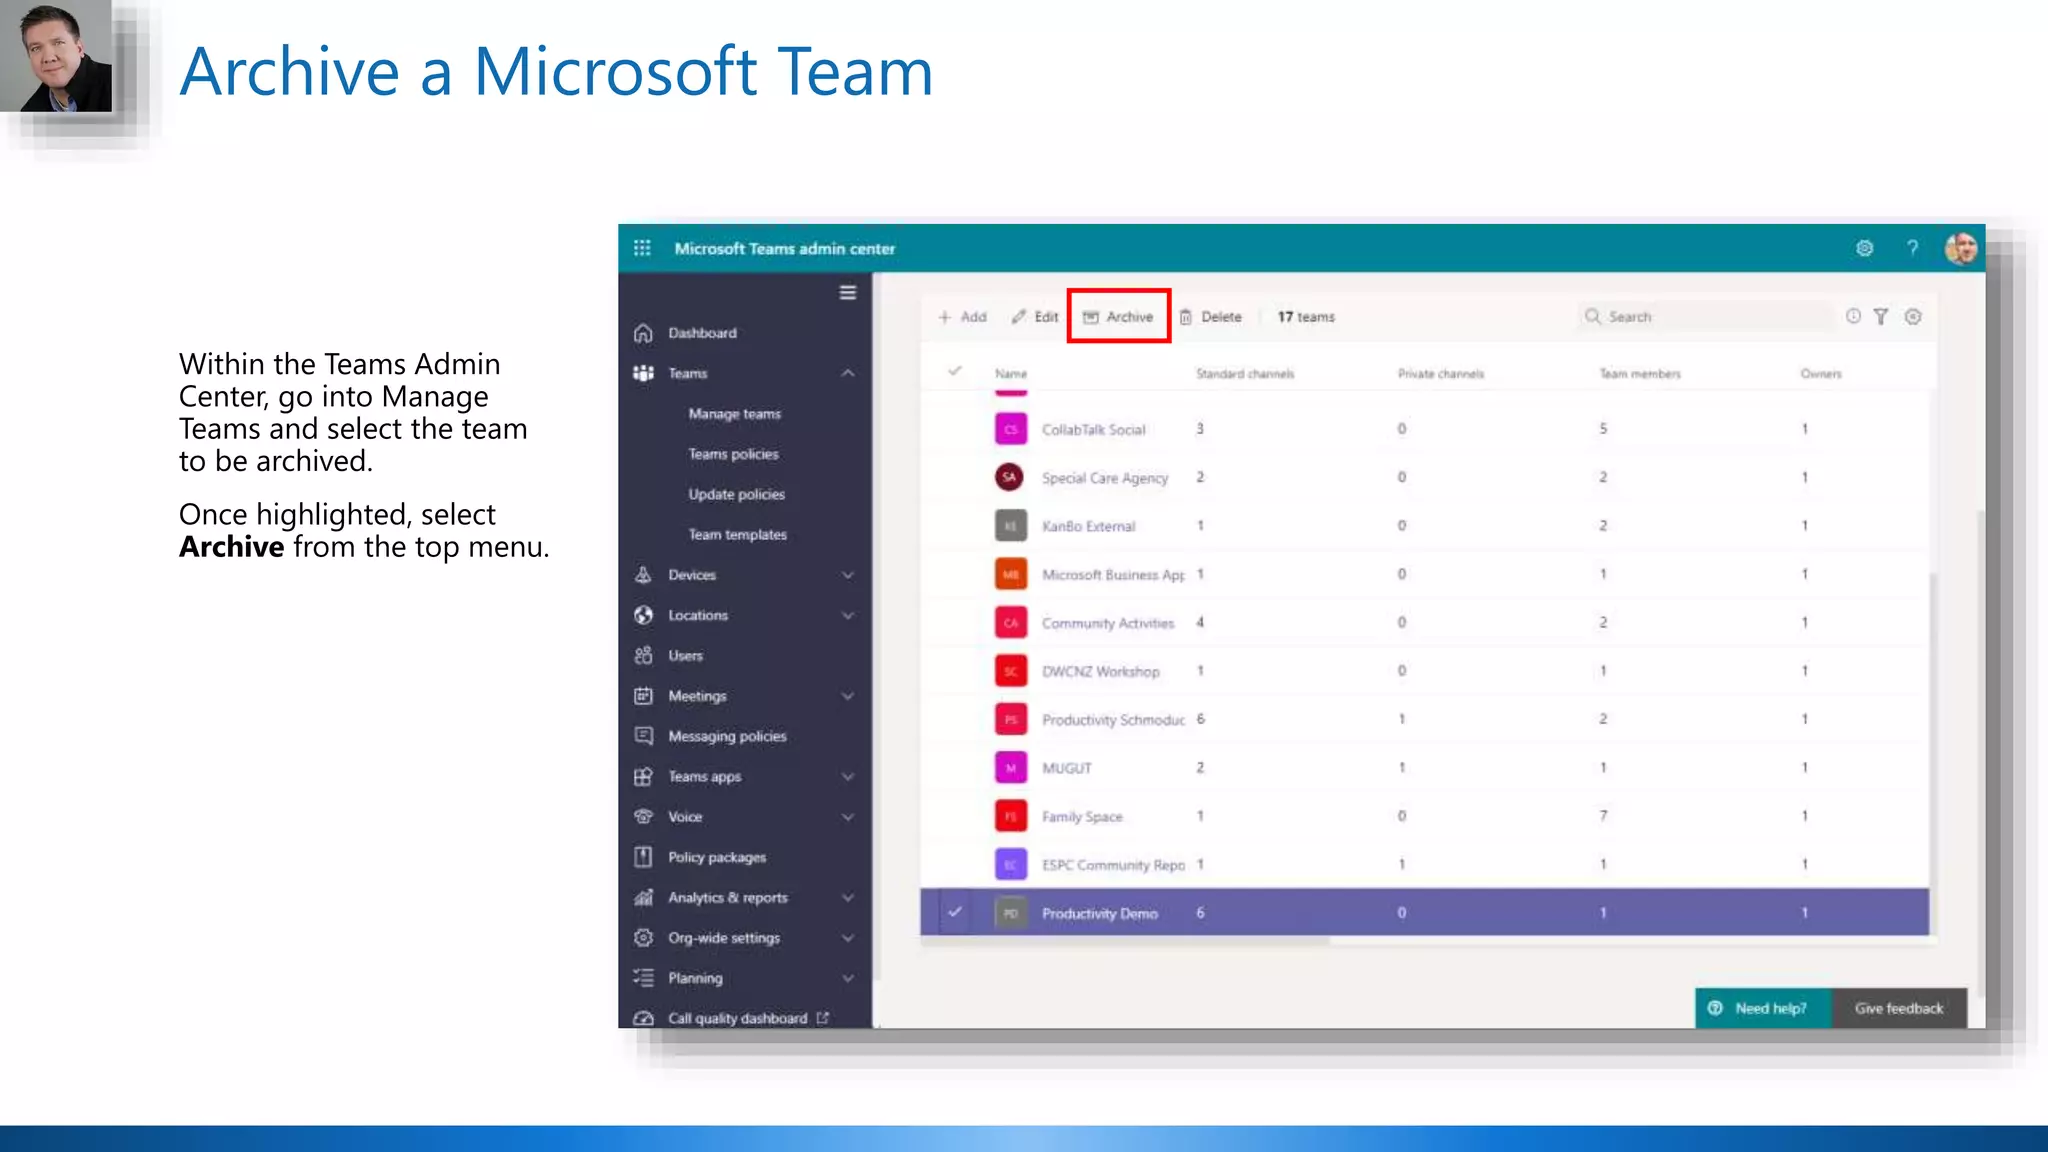Click the horizontal scrollbar under teams table
This screenshot has height=1152, width=2048.
[1125, 941]
